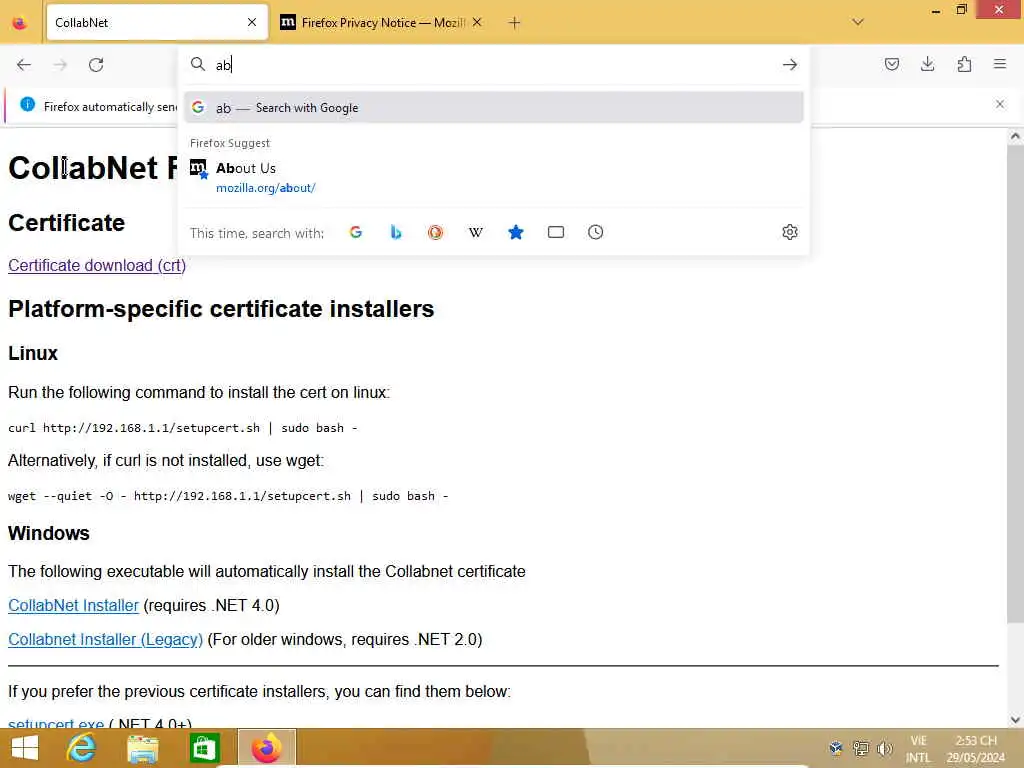Search this time with Bing
Image resolution: width=1024 pixels, height=768 pixels.
(x=396, y=232)
